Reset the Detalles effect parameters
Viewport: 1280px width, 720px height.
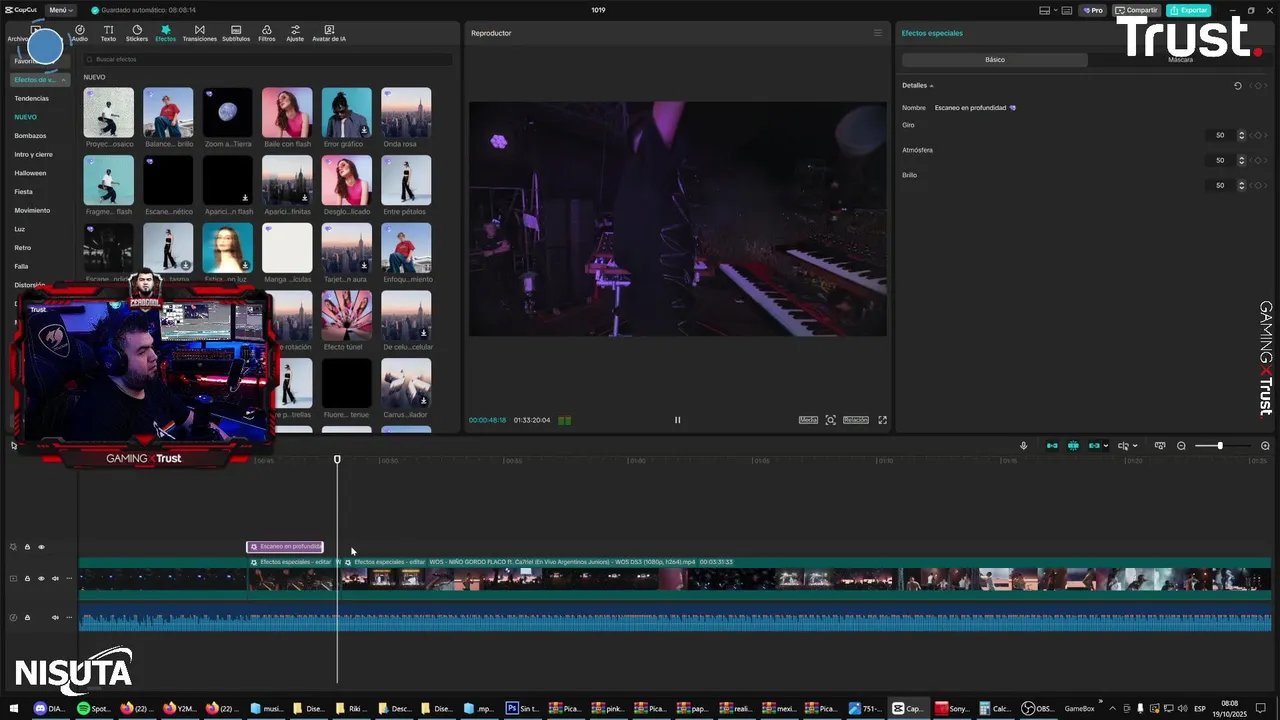(1237, 86)
